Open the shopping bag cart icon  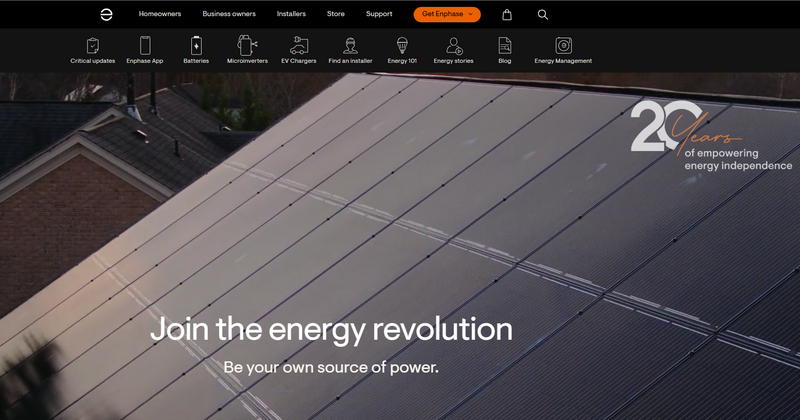tap(507, 15)
